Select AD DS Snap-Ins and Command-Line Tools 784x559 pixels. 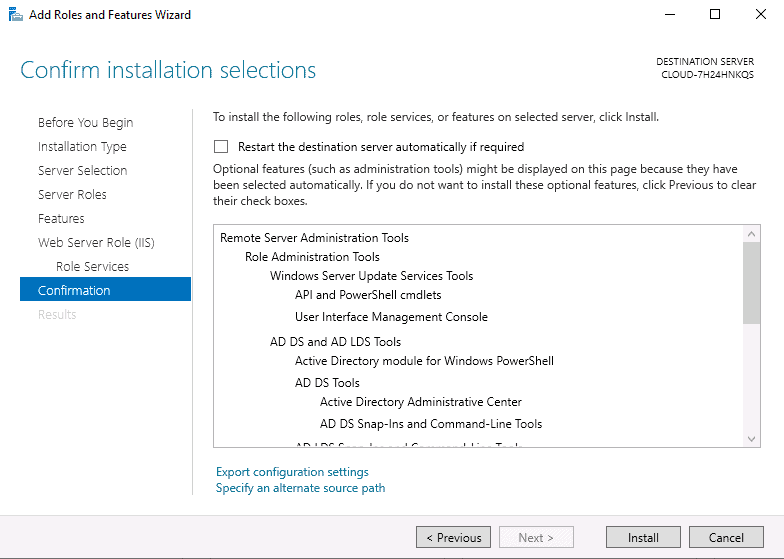pyautogui.click(x=431, y=424)
